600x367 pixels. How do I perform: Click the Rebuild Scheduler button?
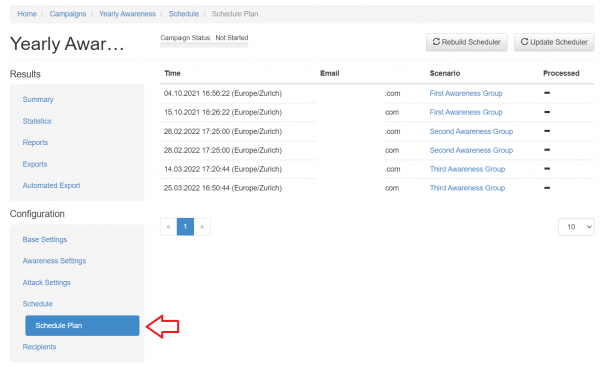coord(466,42)
